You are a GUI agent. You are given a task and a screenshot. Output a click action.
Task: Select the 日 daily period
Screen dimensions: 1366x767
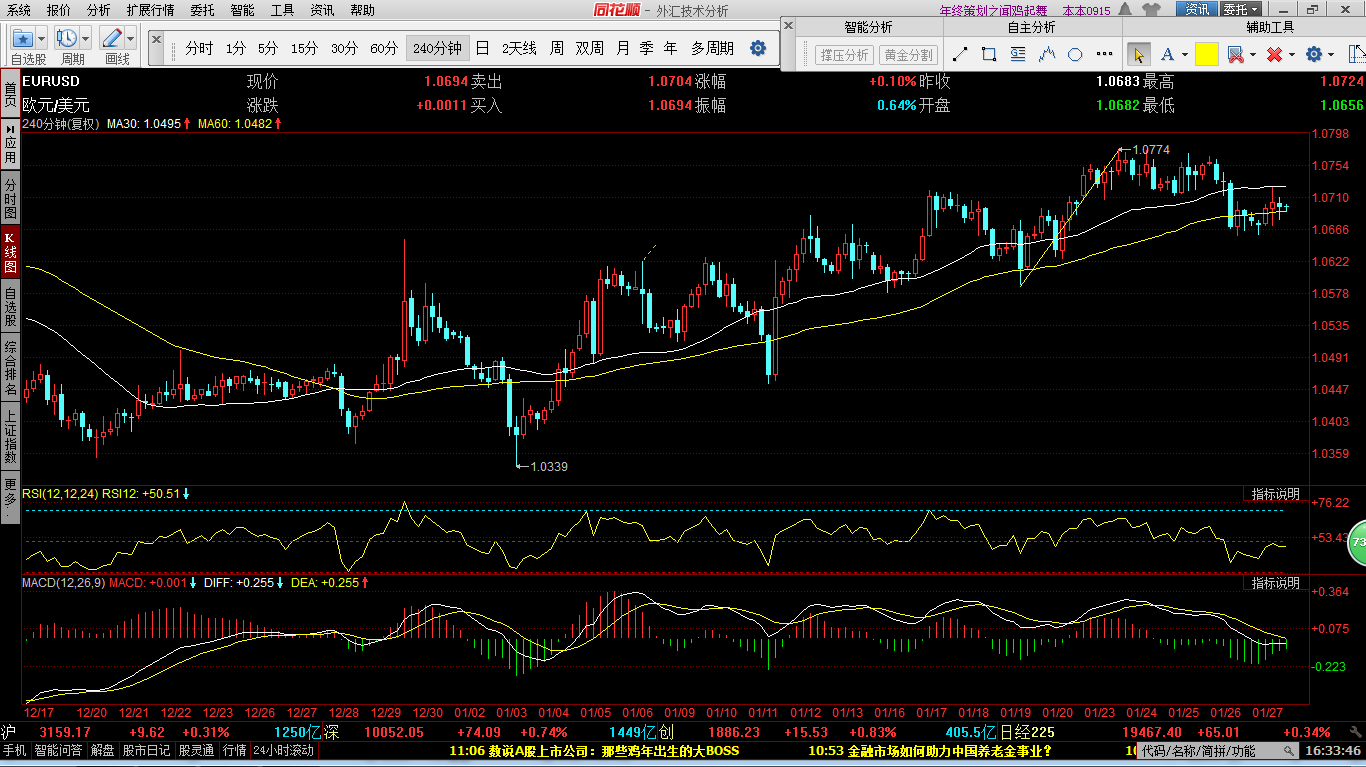(482, 48)
